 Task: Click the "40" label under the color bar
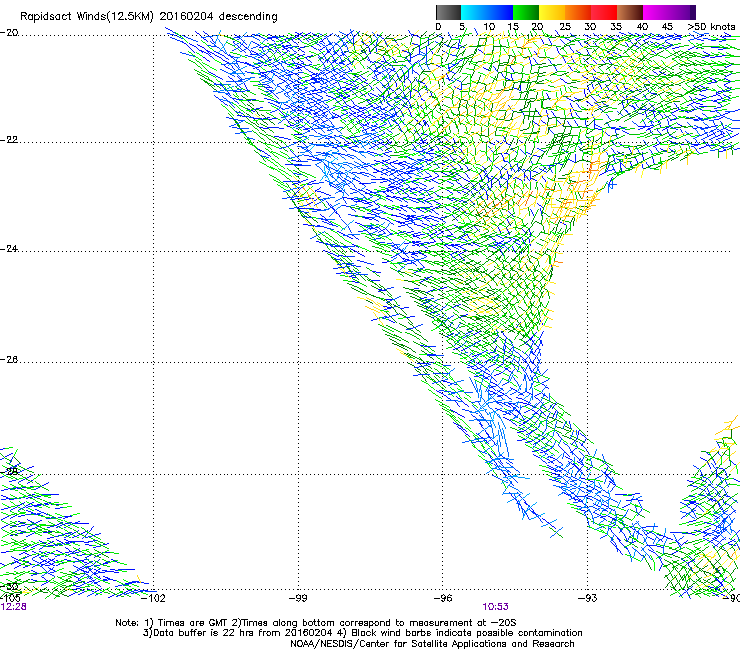point(642,27)
